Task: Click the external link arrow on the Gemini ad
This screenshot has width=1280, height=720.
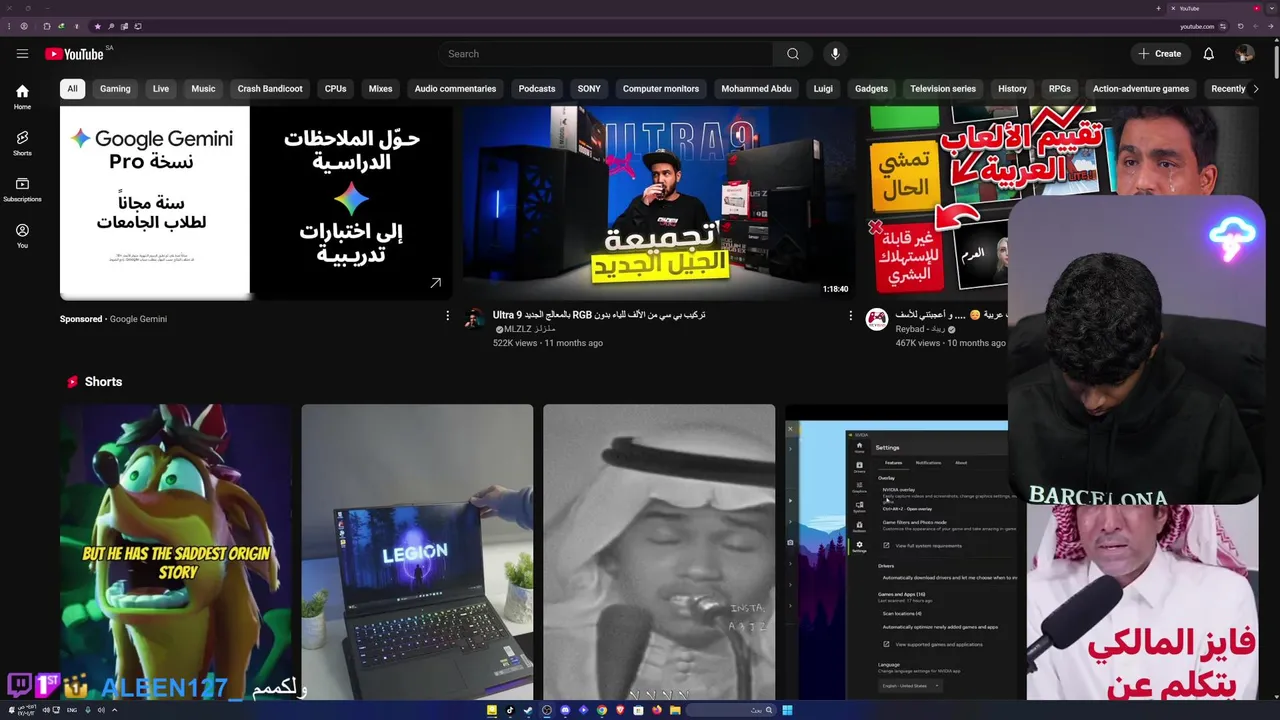Action: tap(435, 284)
